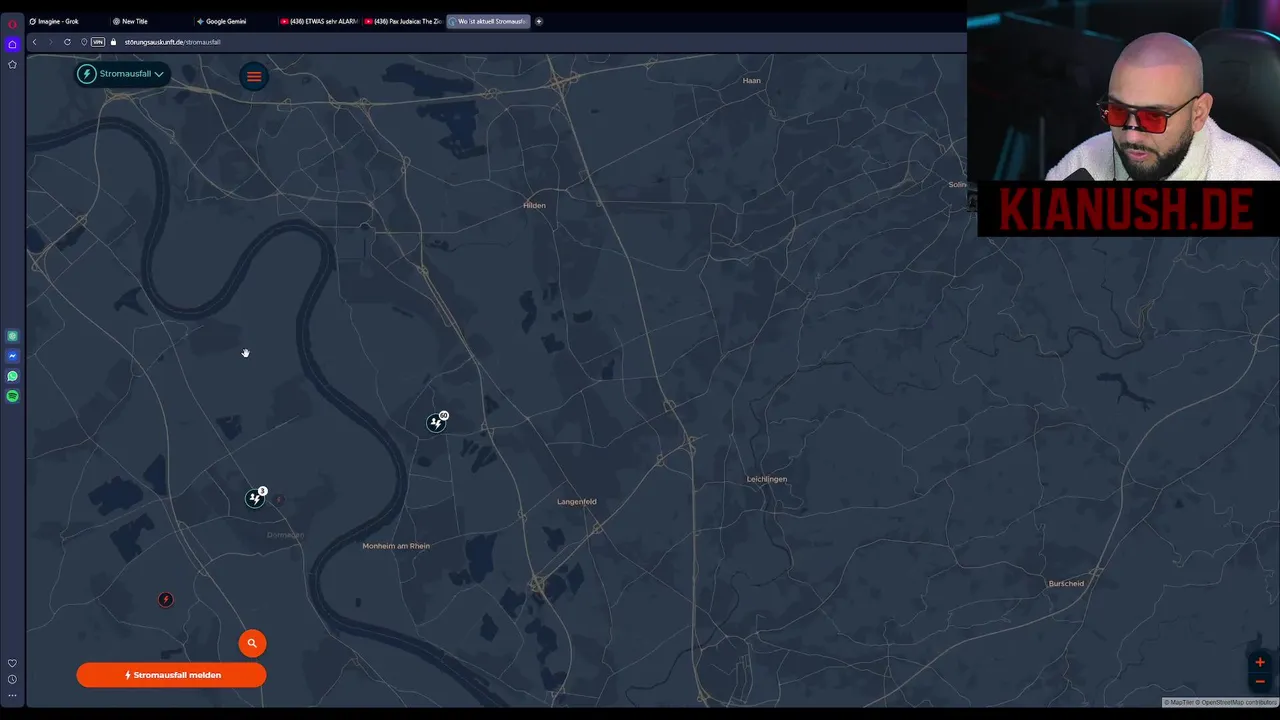Open WhatsApp in the Opera sidebar
Screen dimensions: 1280x720
(12, 376)
